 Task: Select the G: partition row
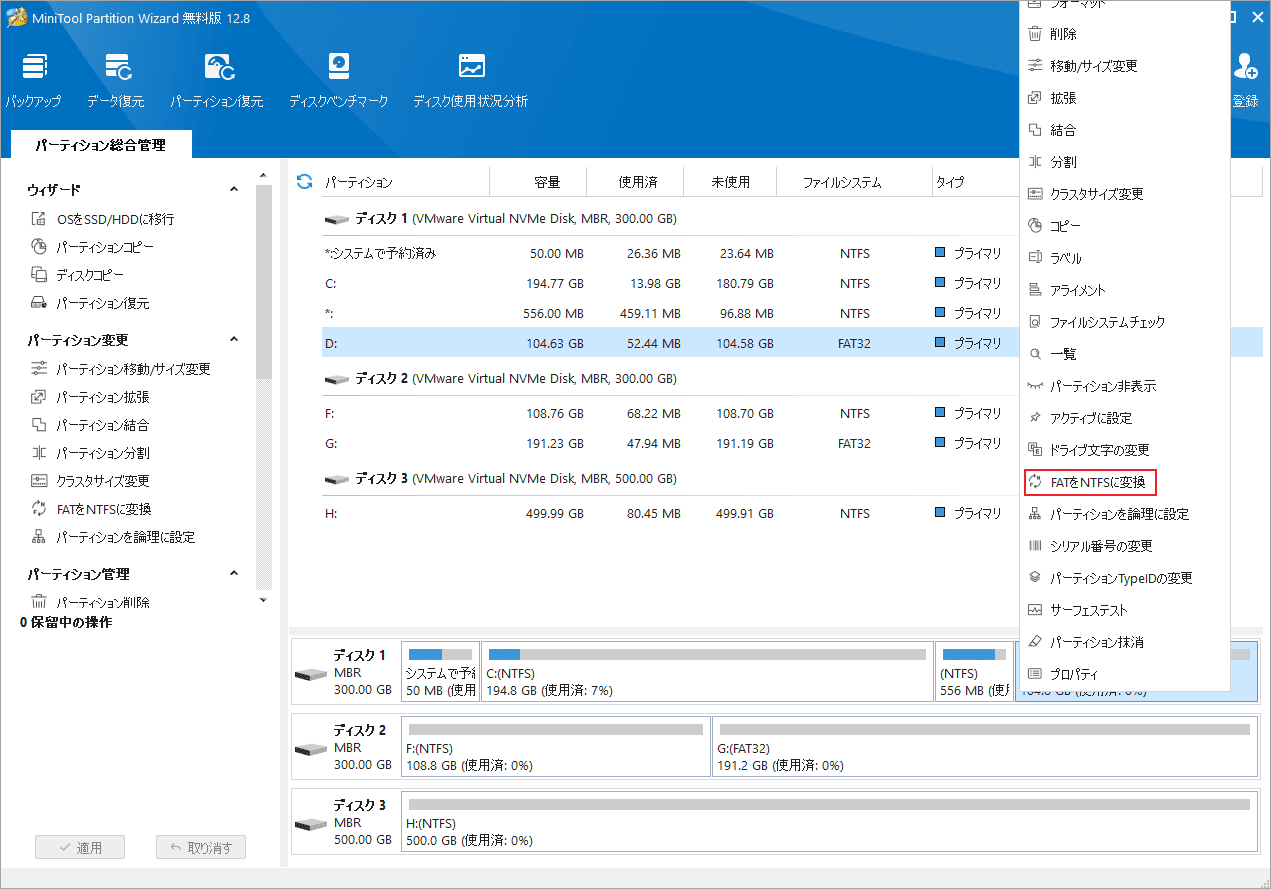click(x=670, y=443)
